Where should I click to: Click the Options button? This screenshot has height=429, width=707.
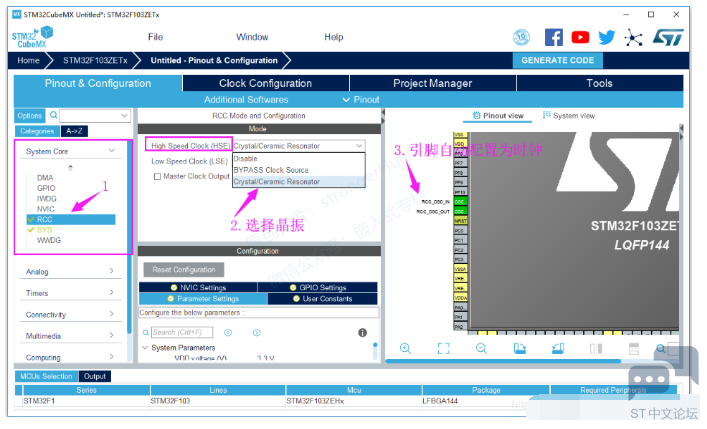pos(30,115)
